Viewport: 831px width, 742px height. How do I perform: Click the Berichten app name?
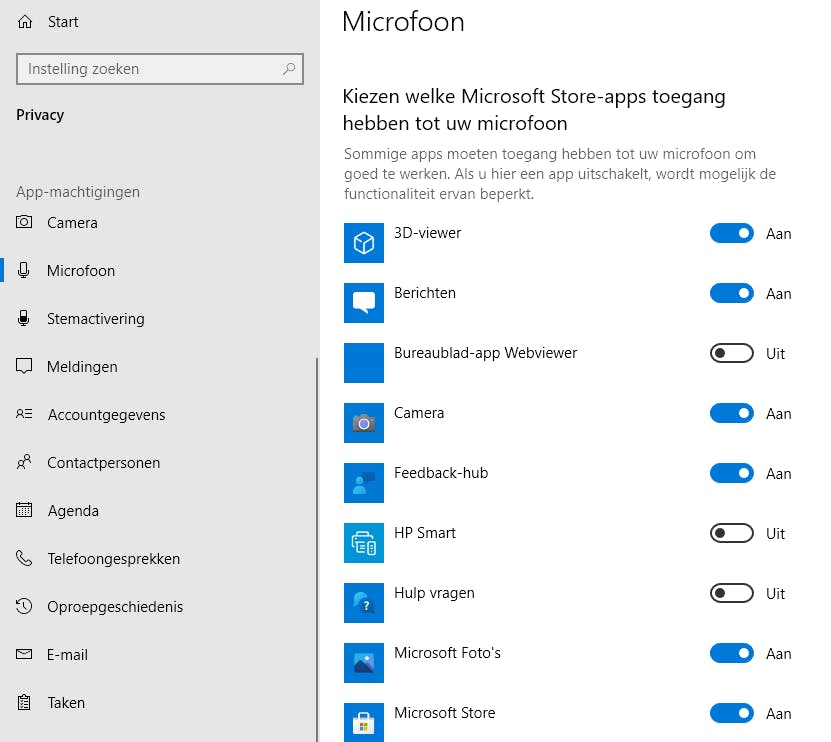425,293
